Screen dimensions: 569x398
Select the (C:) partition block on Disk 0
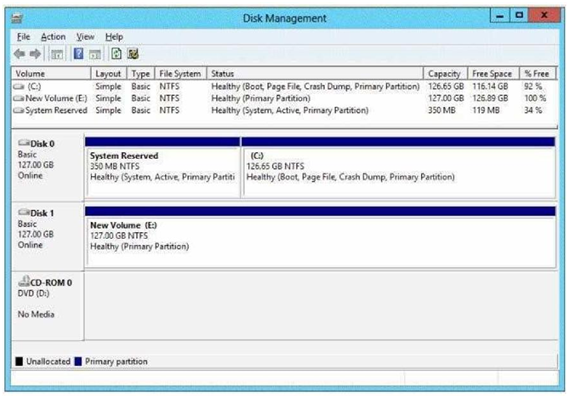click(398, 168)
